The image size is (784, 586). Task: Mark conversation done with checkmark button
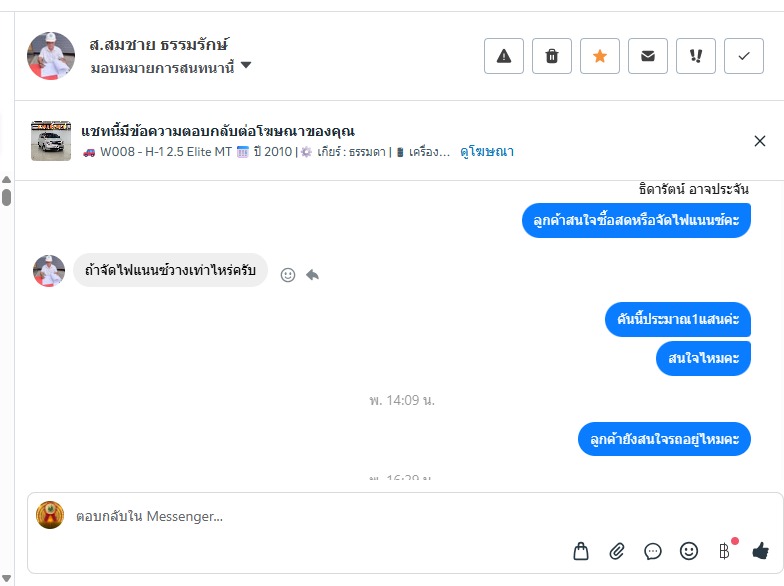coord(744,56)
